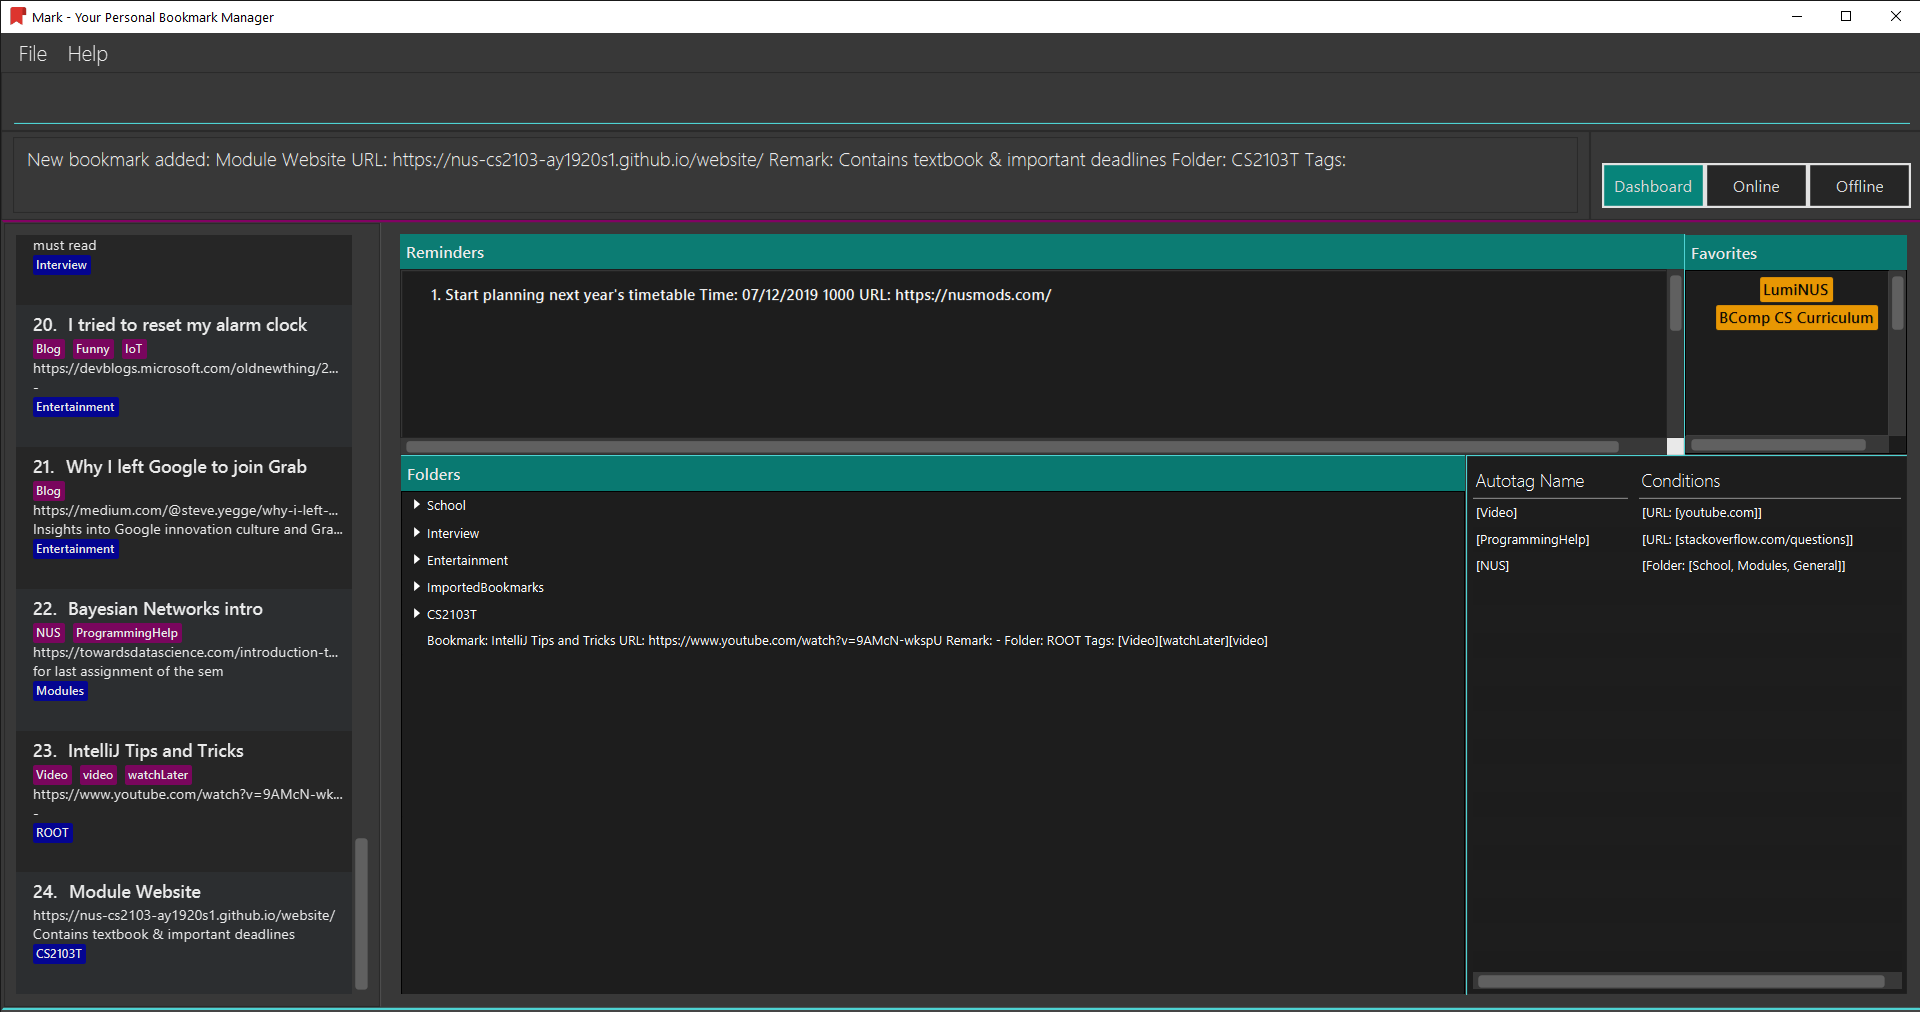Click the medium.com steve.yegge URL

point(186,511)
